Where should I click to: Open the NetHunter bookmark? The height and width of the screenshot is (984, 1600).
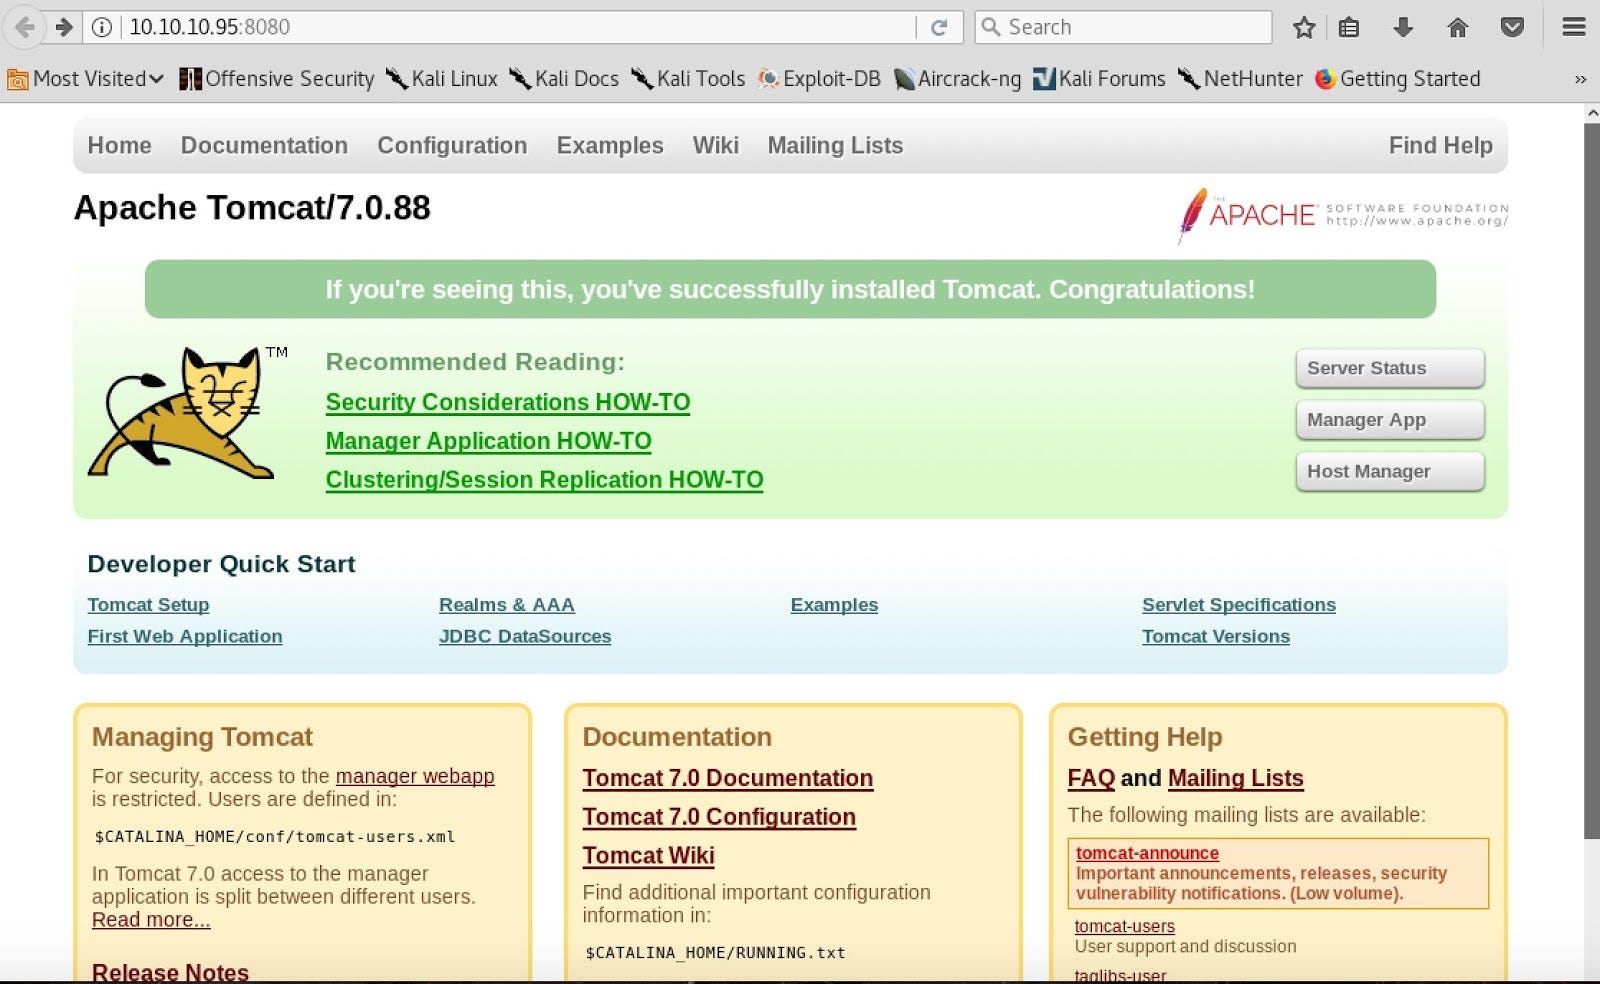pos(1240,79)
